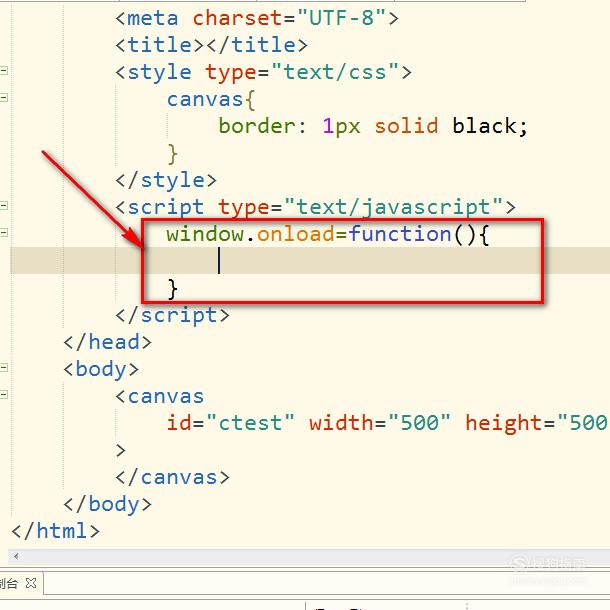Collapse the body tag fold marker
Image resolution: width=610 pixels, height=610 pixels.
(x=4, y=368)
